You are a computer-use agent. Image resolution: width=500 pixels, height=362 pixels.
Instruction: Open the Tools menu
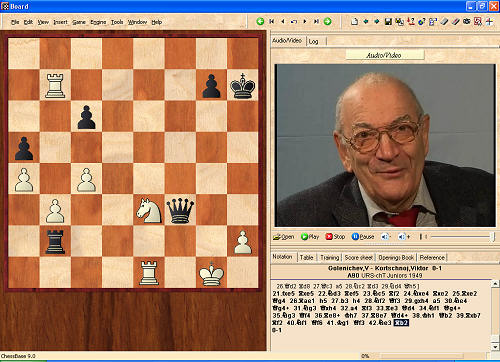pos(117,22)
